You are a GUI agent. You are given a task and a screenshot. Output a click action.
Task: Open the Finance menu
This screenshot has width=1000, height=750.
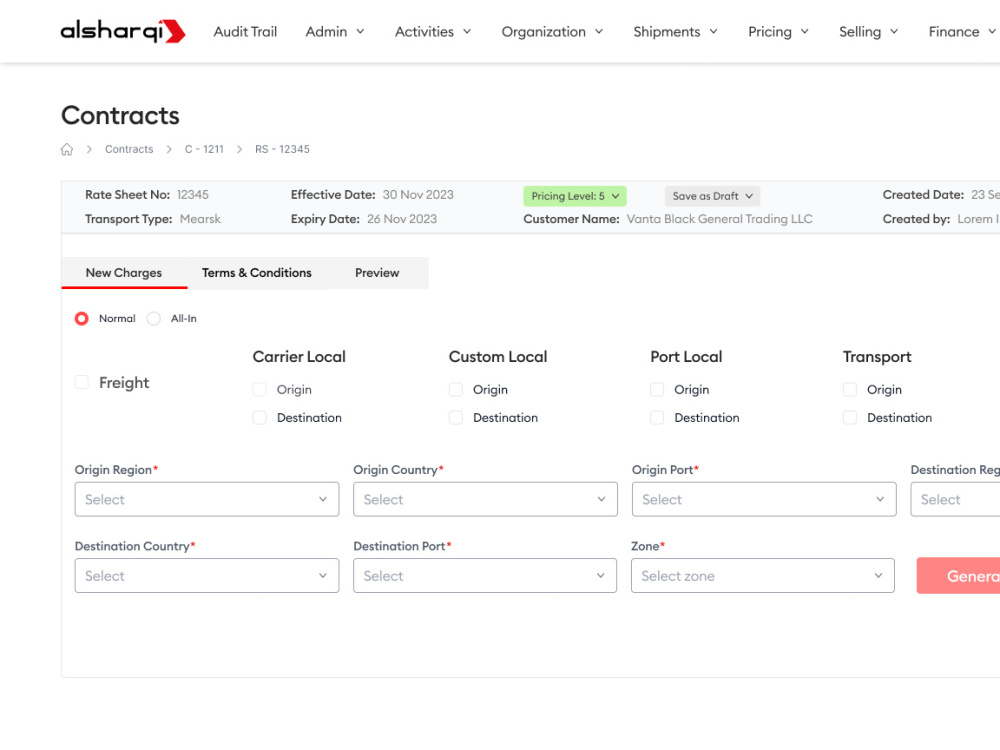click(x=962, y=32)
